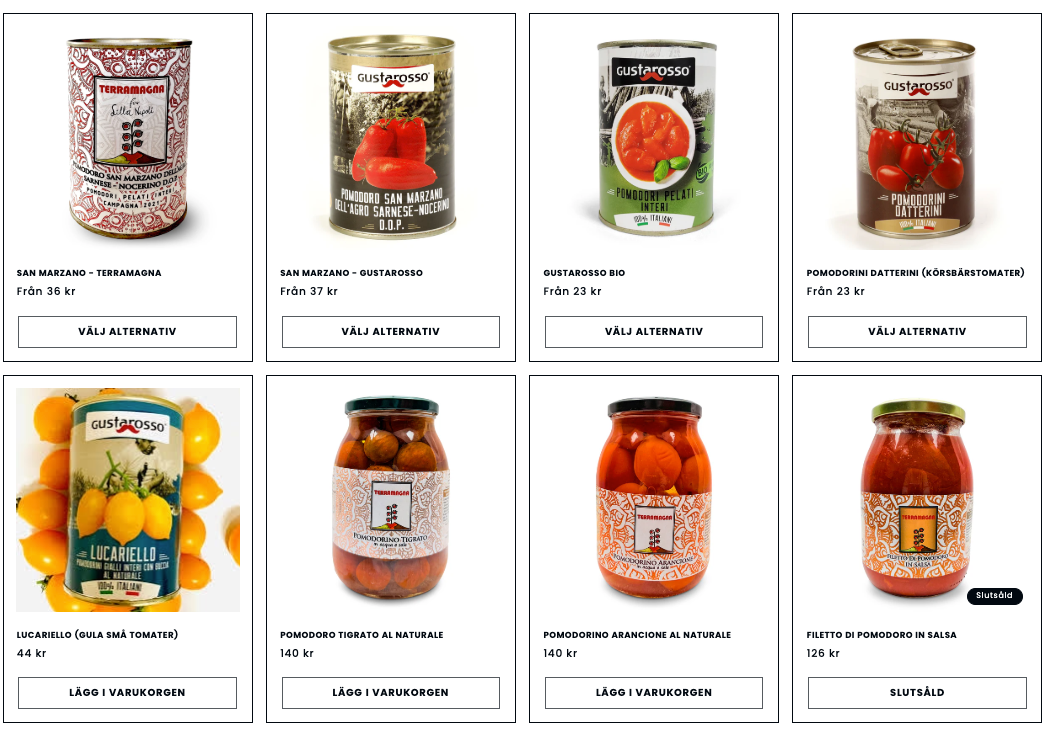Open the San Marzano Terramagna can image
Screen dimensions: 1049x744
pos(128,138)
